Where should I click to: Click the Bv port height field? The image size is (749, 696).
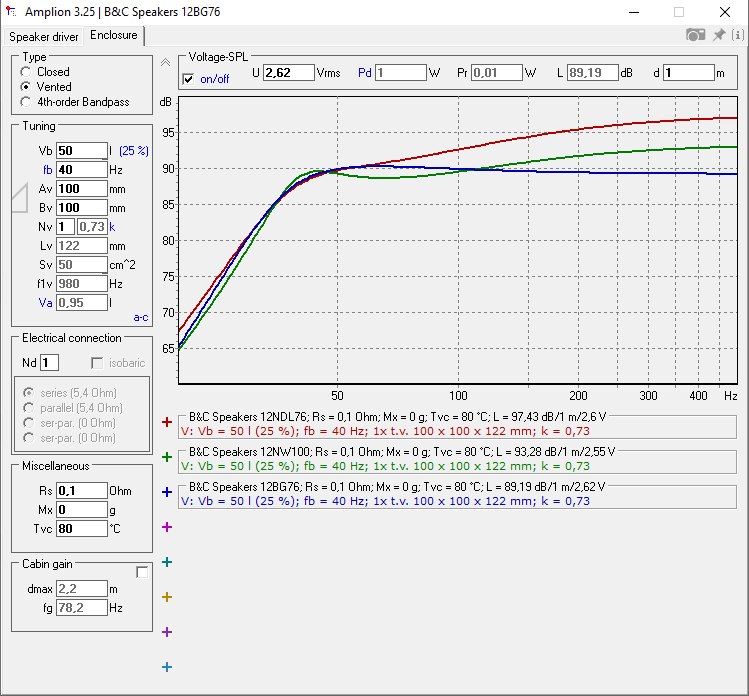pos(82,208)
